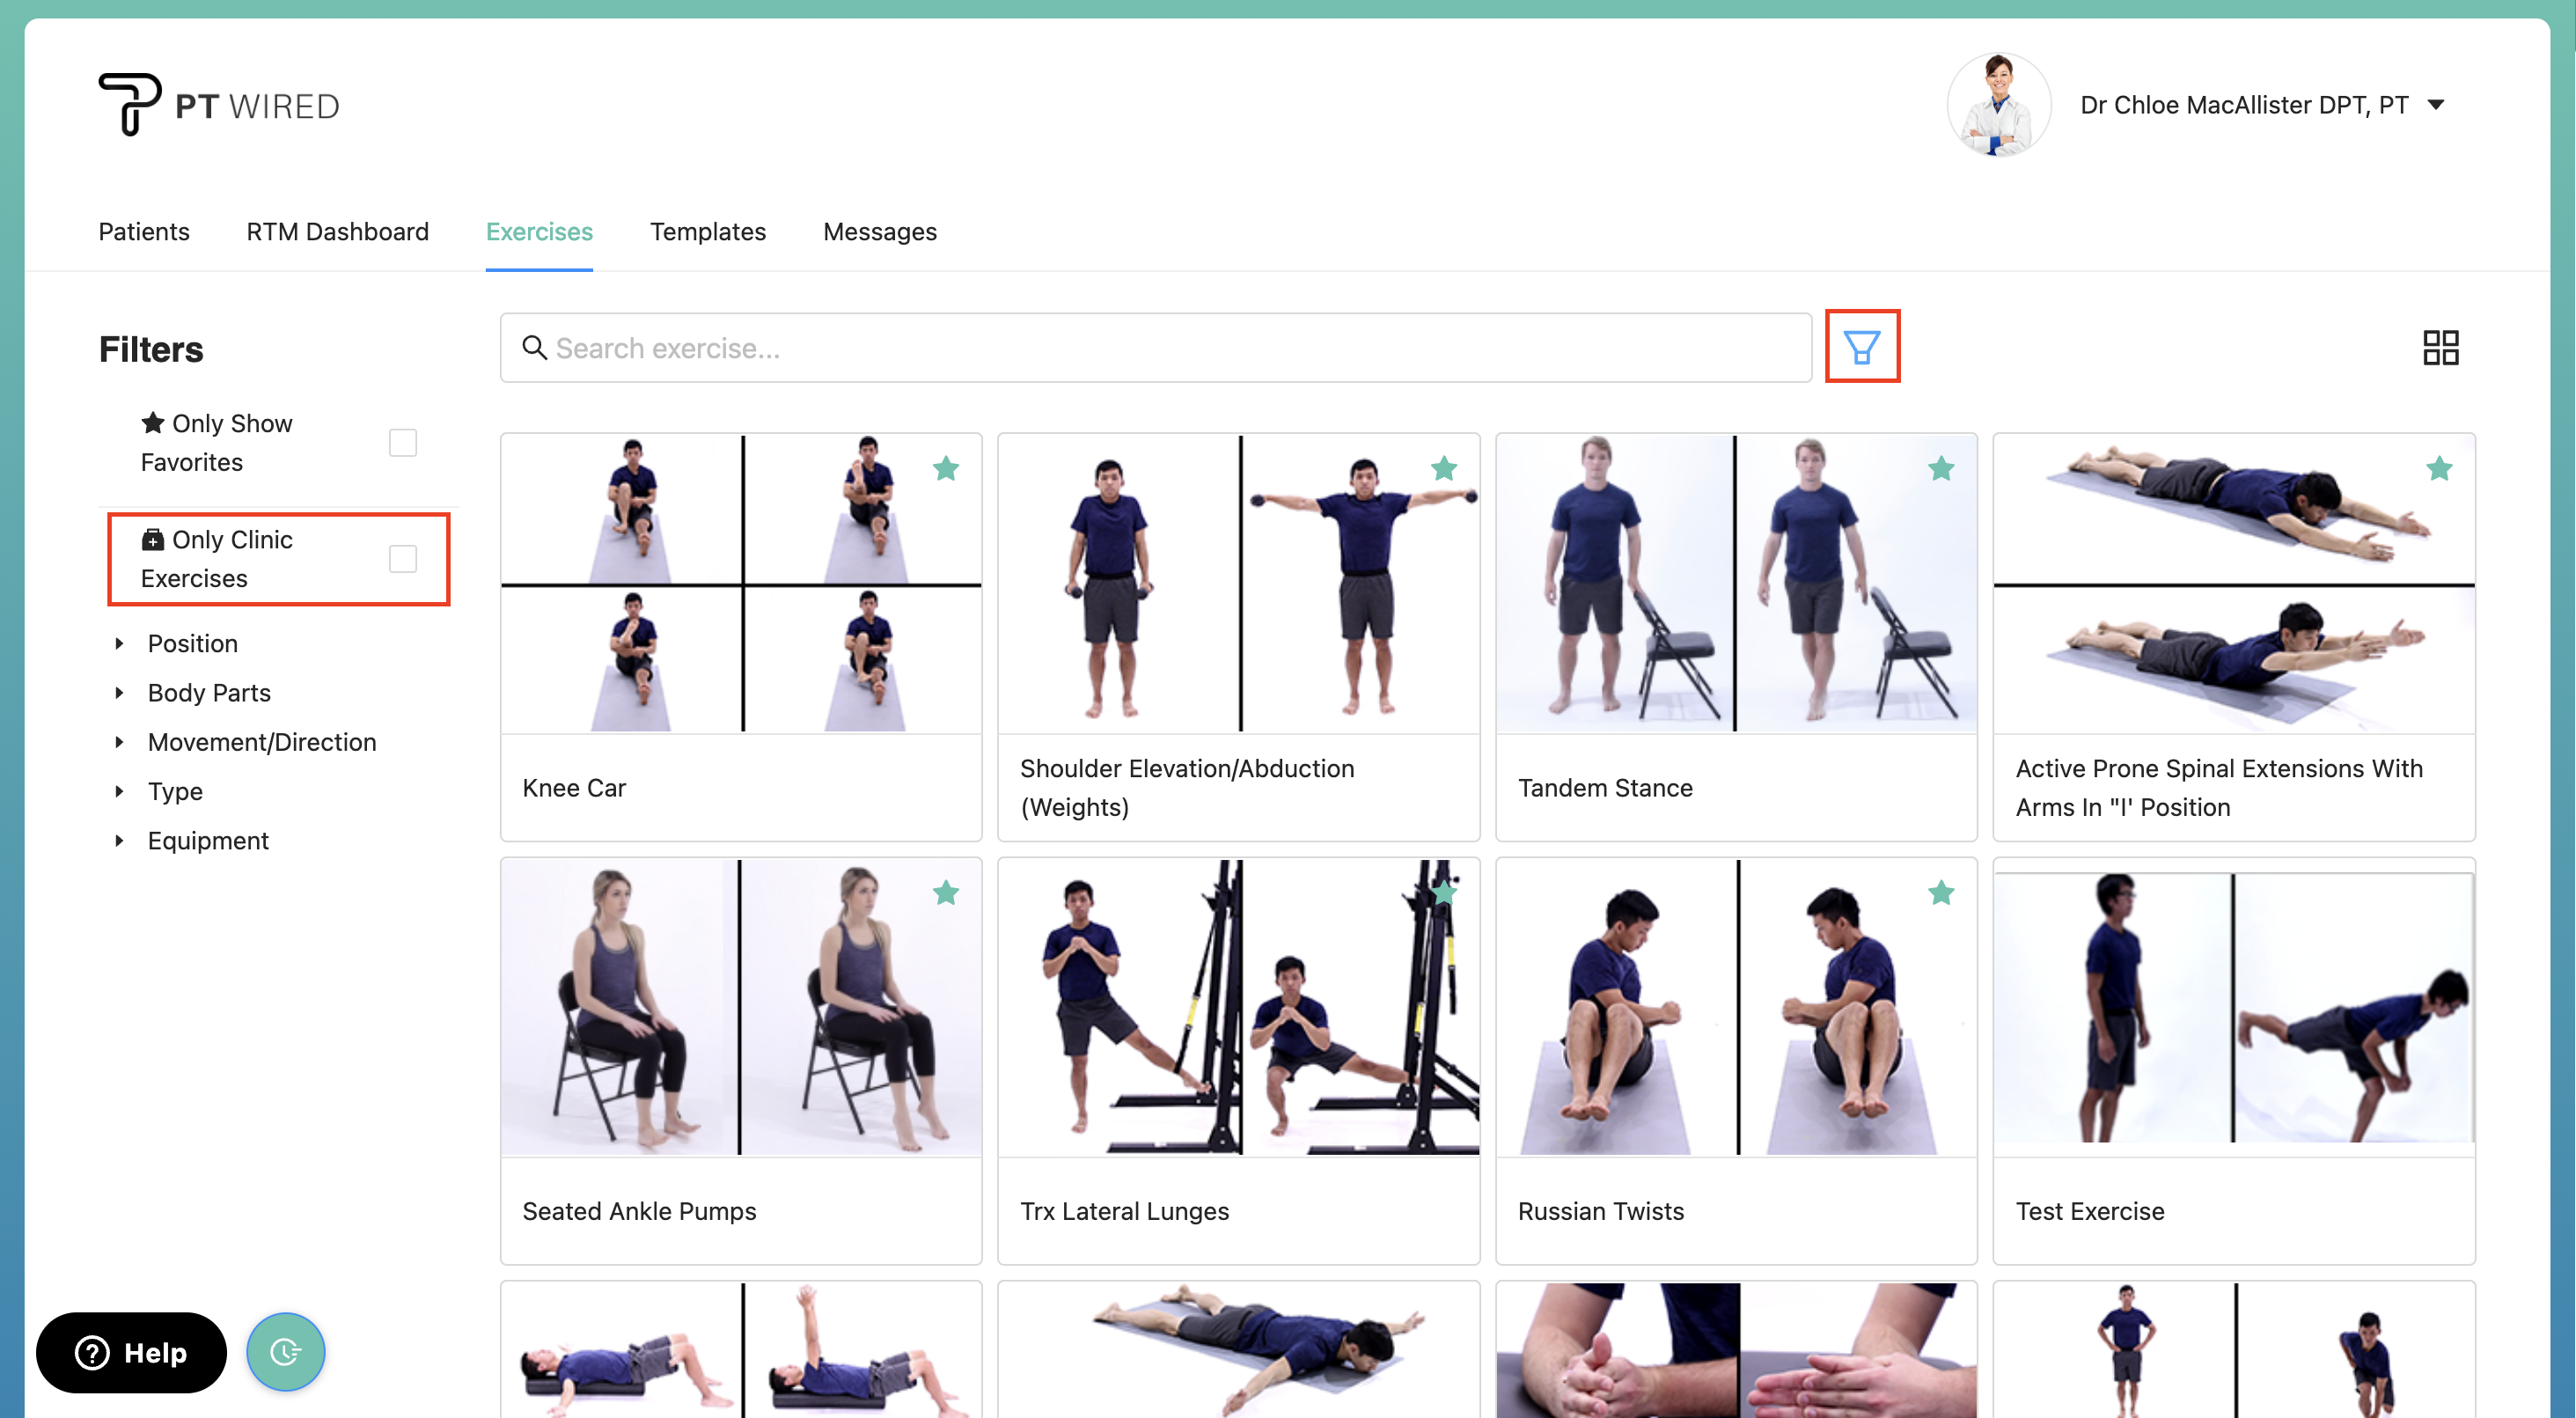Toggle favorite star on Tandem Stance

1940,468
